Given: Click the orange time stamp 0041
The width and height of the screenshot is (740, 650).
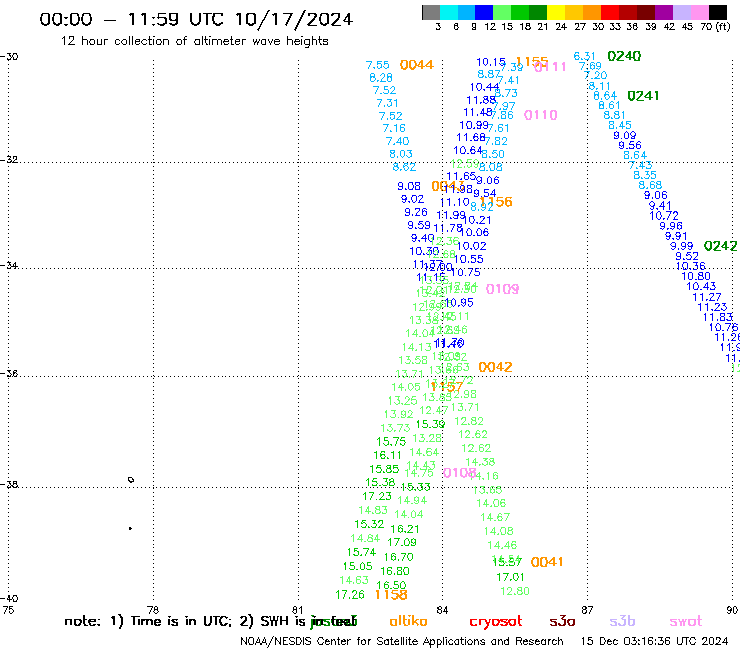Looking at the screenshot, I should (547, 562).
